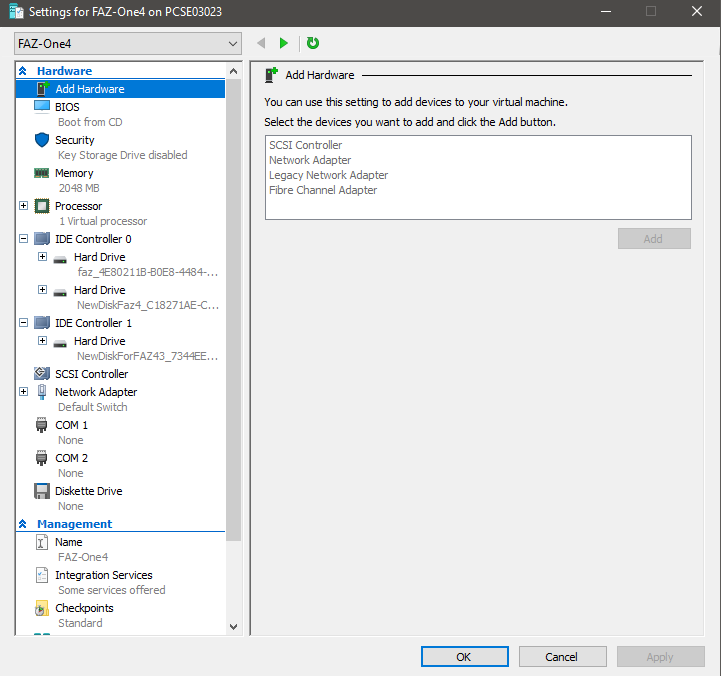This screenshot has width=721, height=676.
Task: Click the green forward navigation arrow
Action: tap(284, 43)
